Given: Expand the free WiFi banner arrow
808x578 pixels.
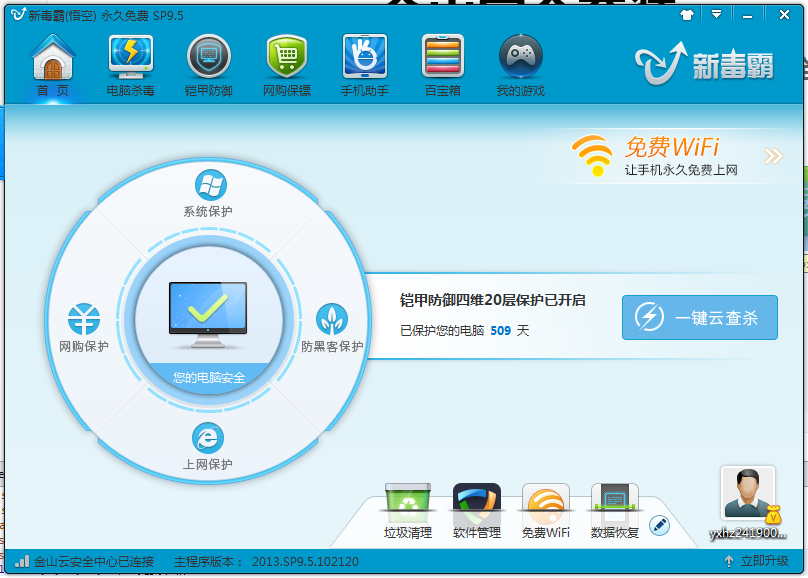Looking at the screenshot, I should click(x=772, y=156).
